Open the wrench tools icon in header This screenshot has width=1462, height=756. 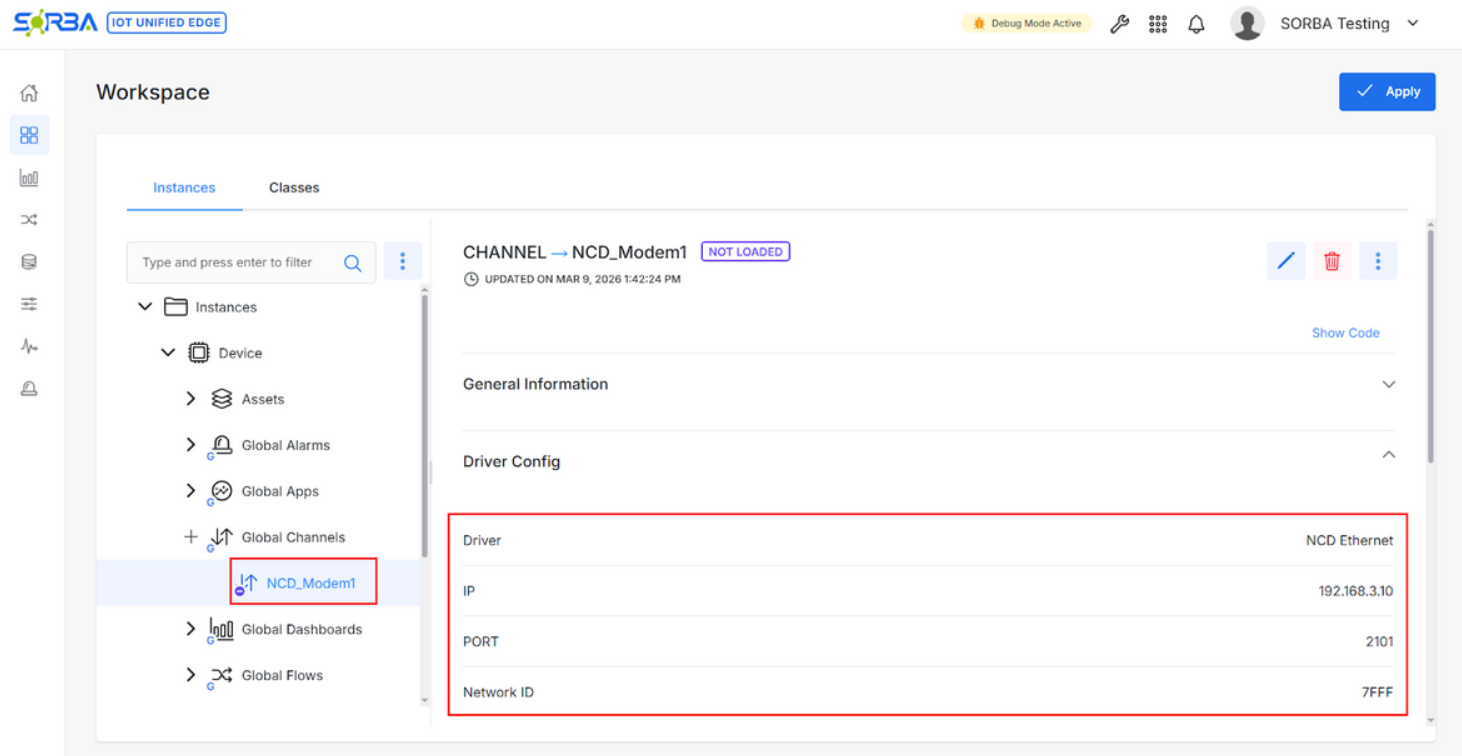1119,24
